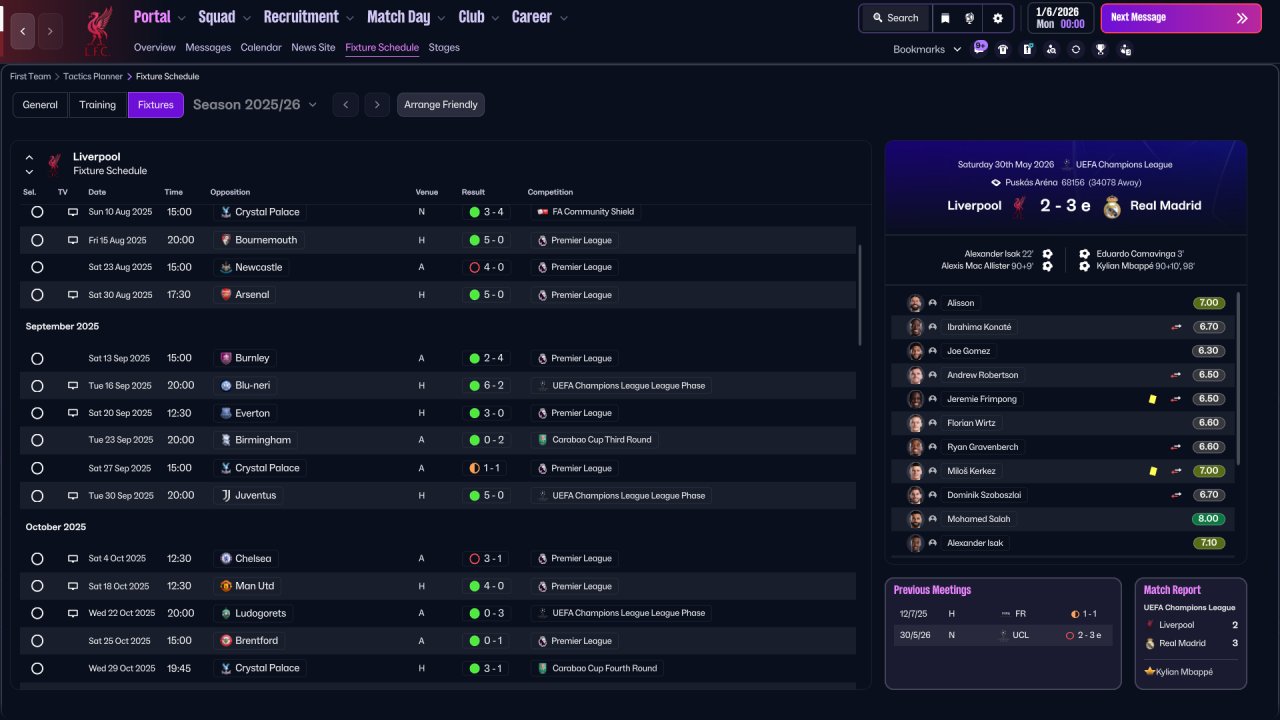Click Mohamed Salah's player portrait
The height and width of the screenshot is (720, 1280).
point(915,519)
